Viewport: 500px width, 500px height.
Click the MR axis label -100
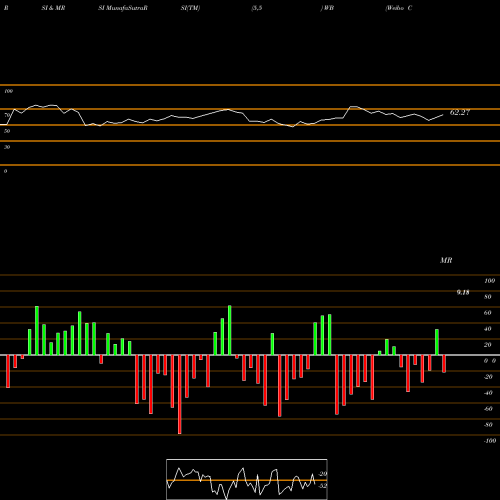pos(490,441)
